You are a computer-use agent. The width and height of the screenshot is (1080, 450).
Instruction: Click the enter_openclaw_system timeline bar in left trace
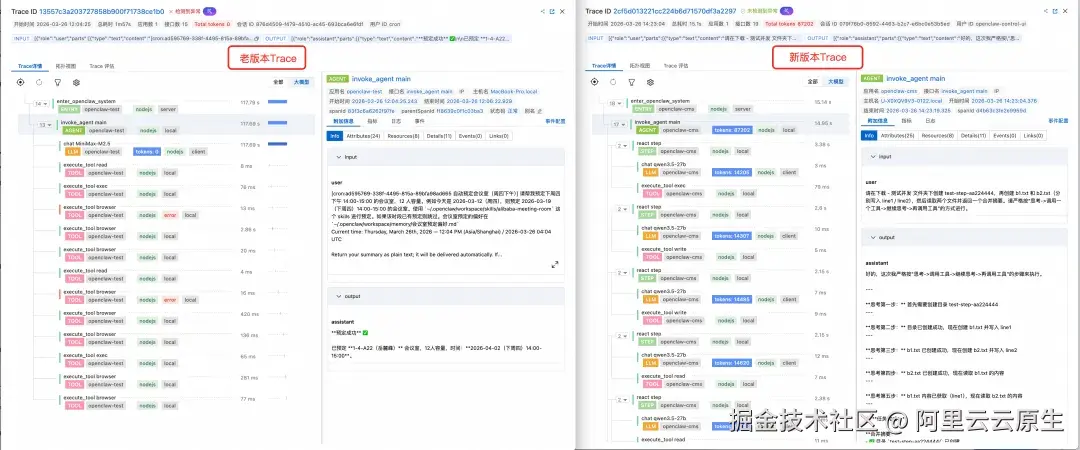tap(278, 103)
